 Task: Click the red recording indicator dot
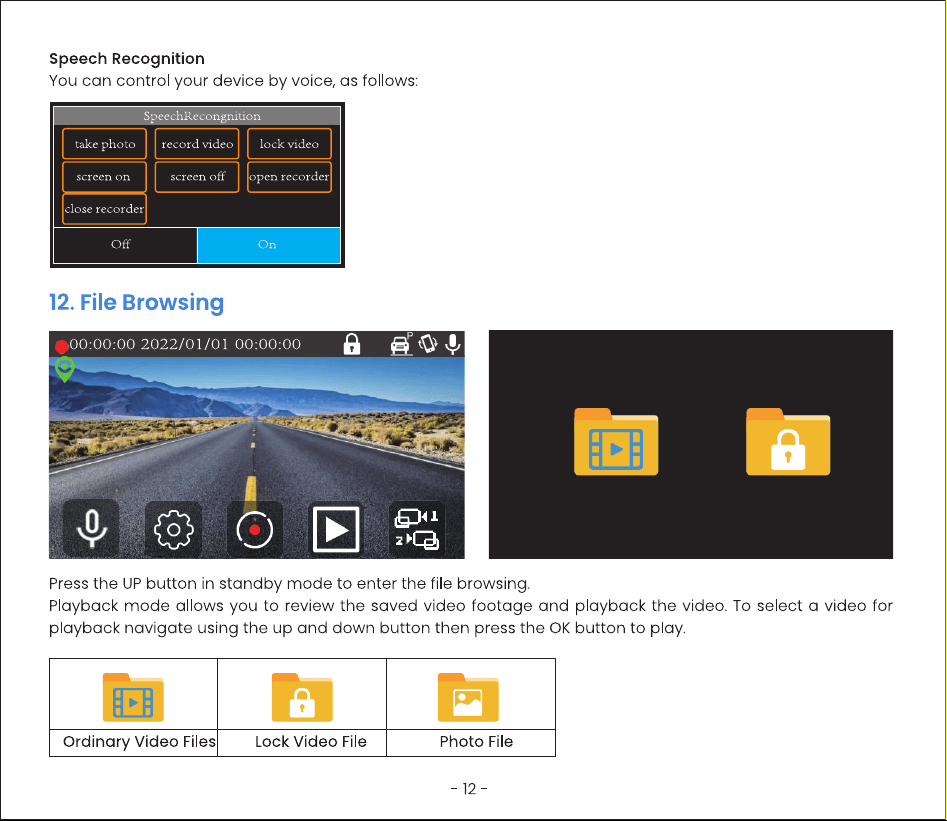click(61, 347)
